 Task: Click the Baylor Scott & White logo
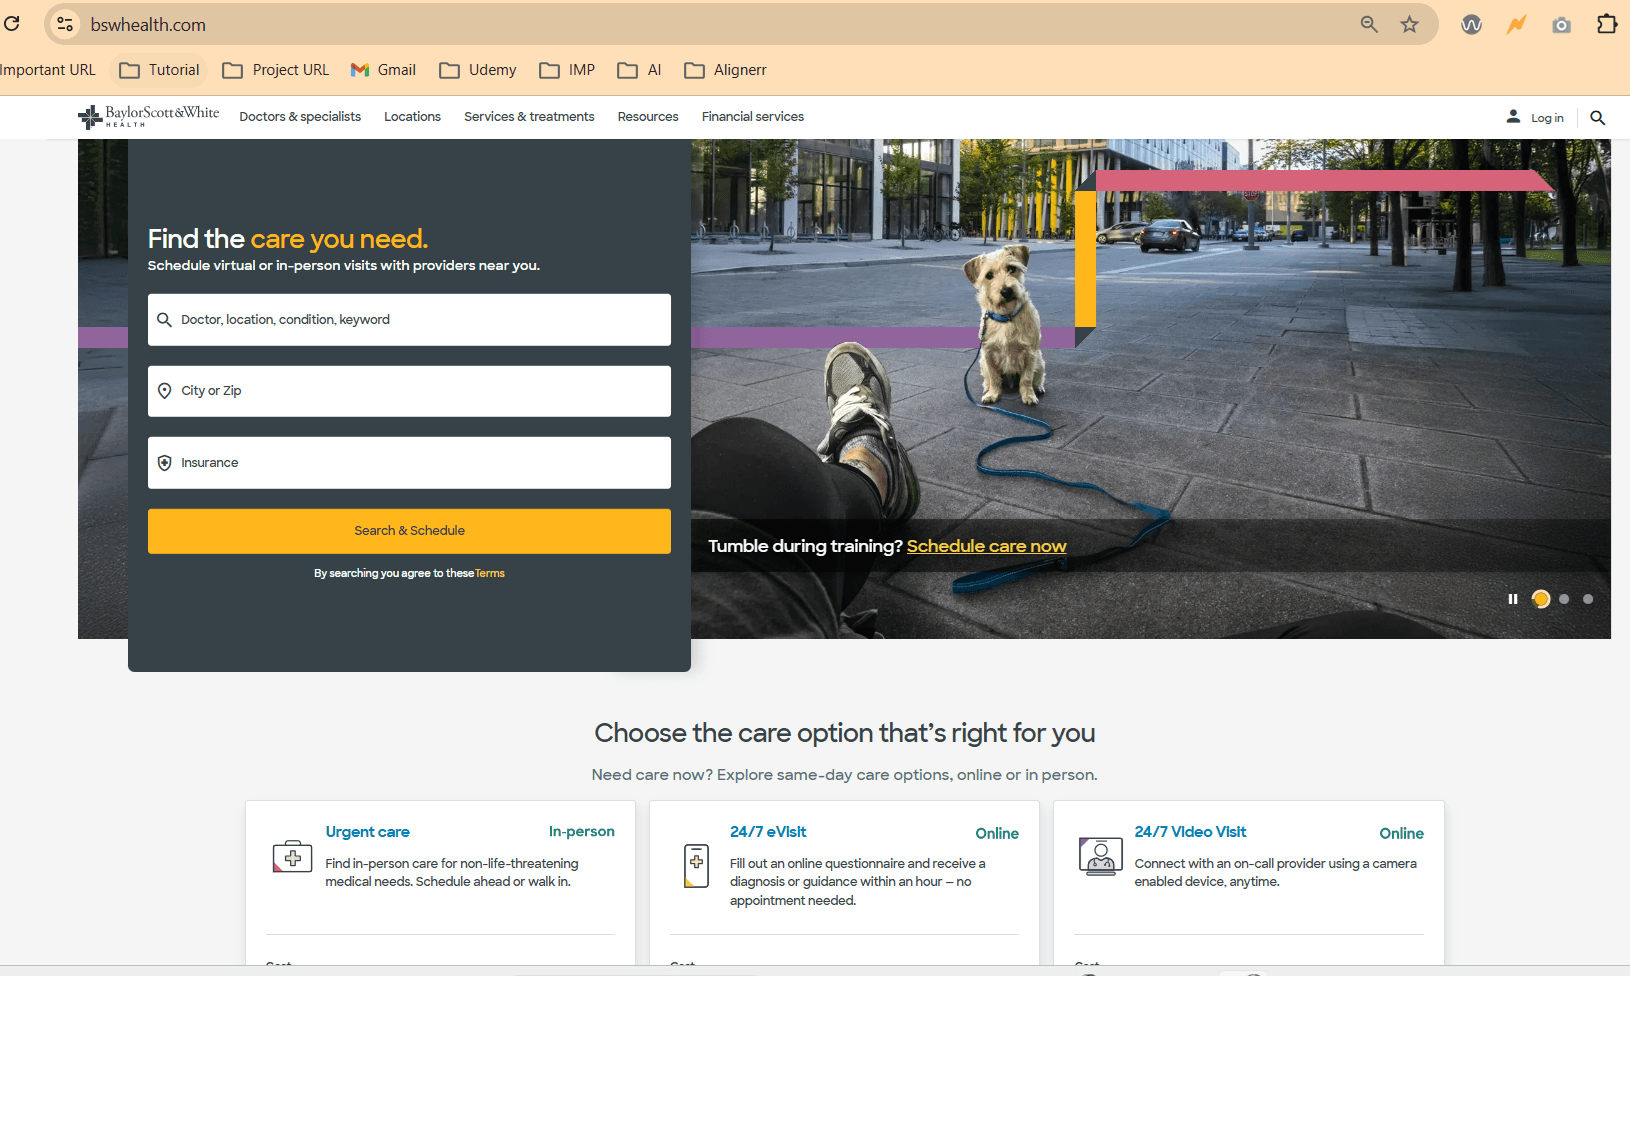(x=148, y=116)
